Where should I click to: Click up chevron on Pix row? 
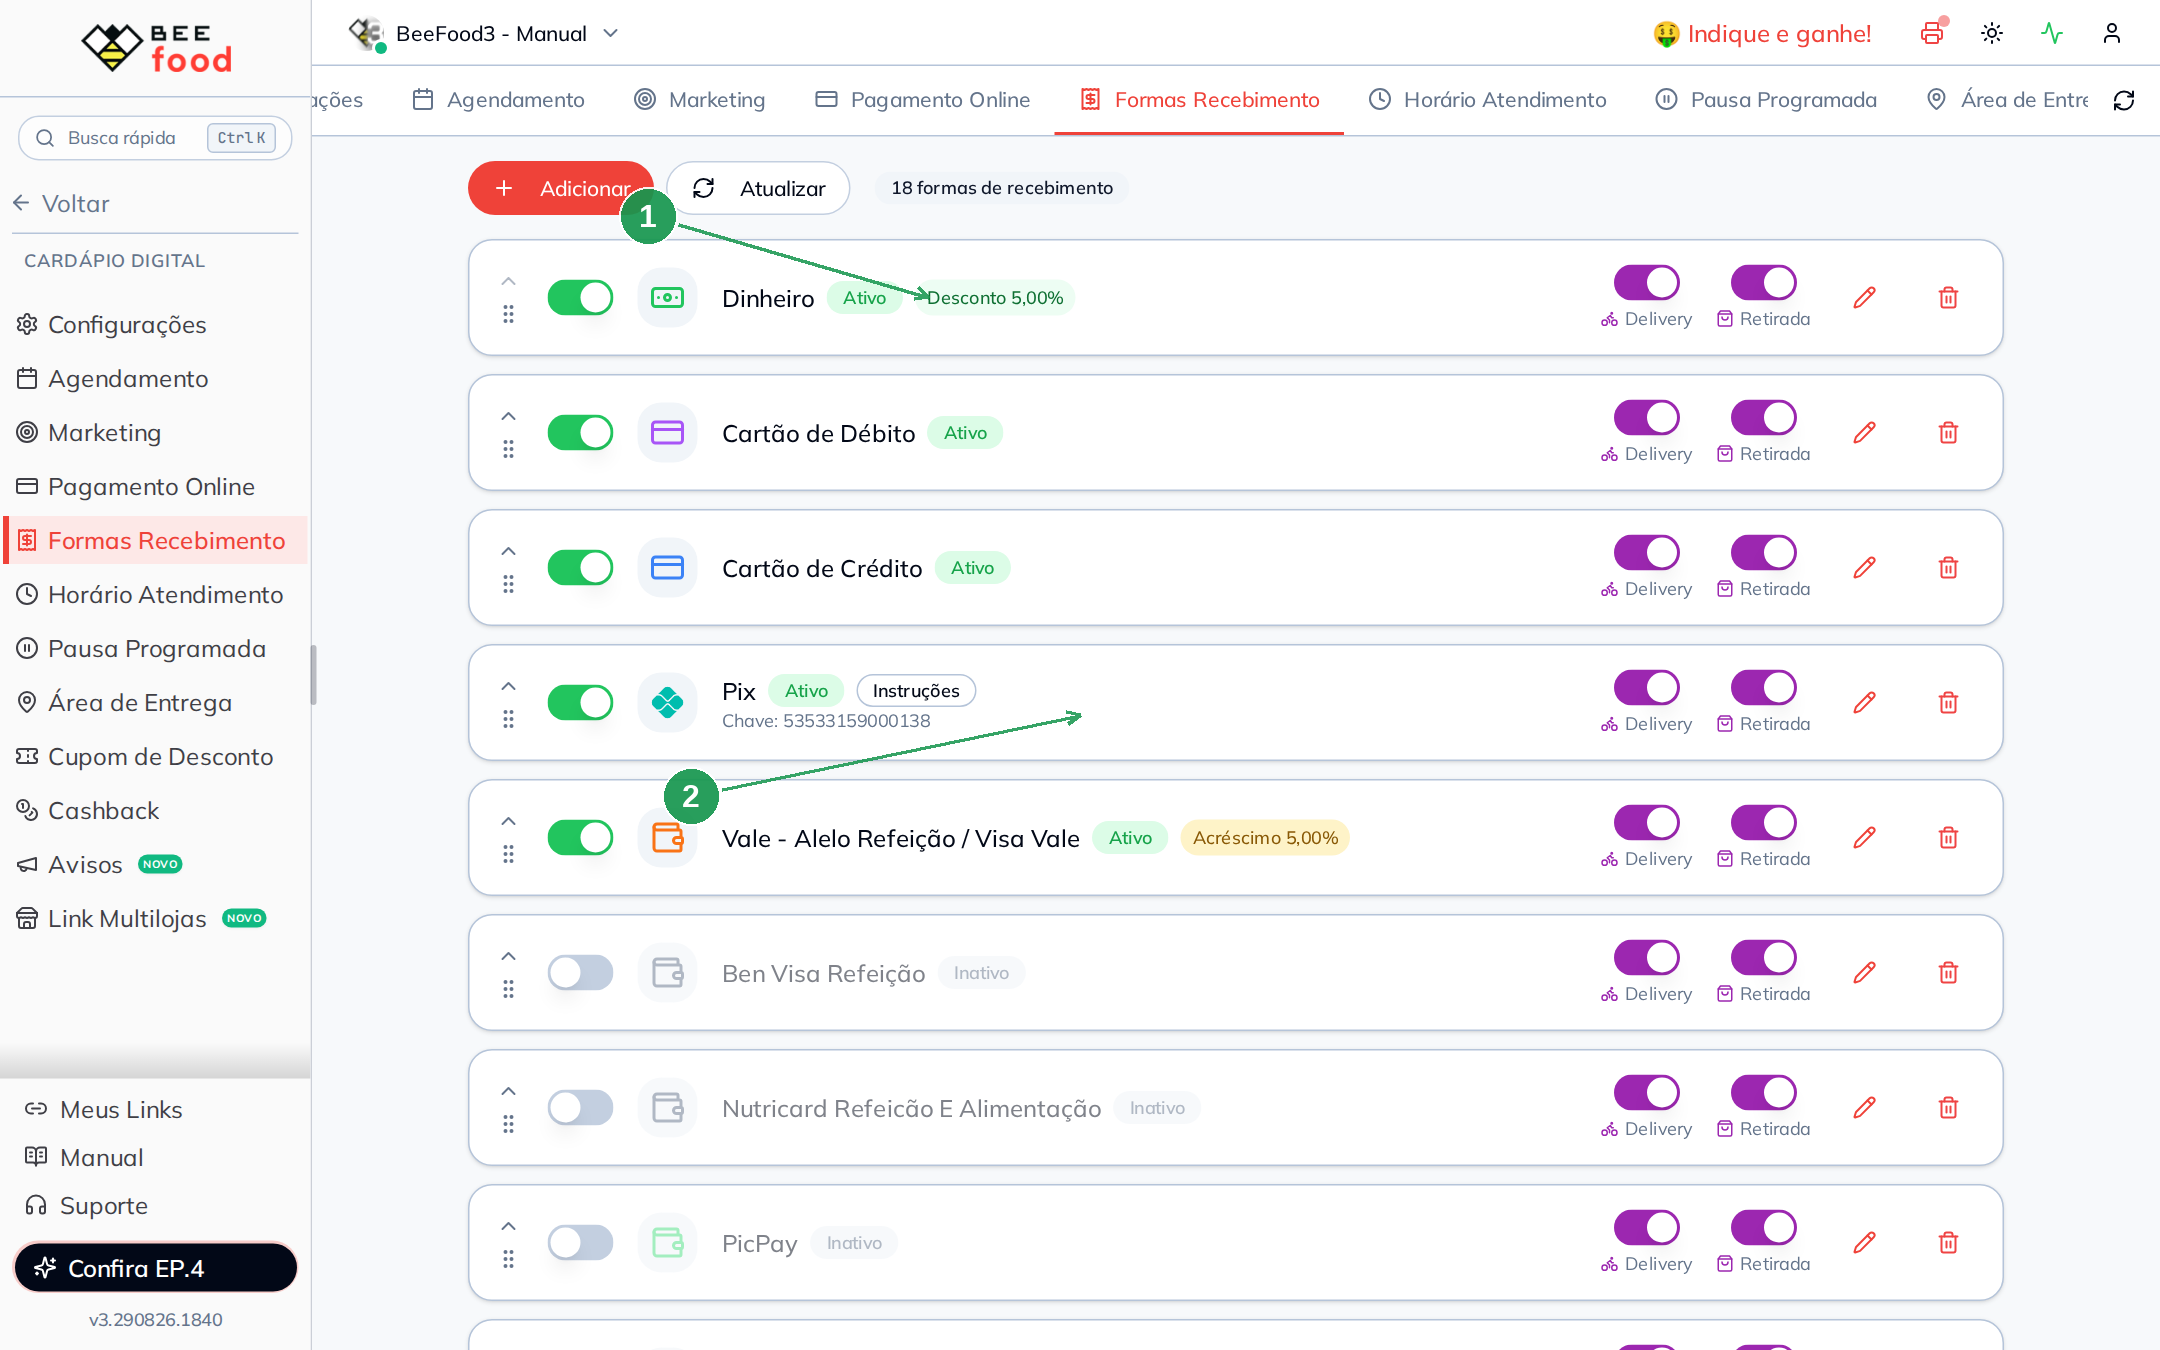click(508, 686)
